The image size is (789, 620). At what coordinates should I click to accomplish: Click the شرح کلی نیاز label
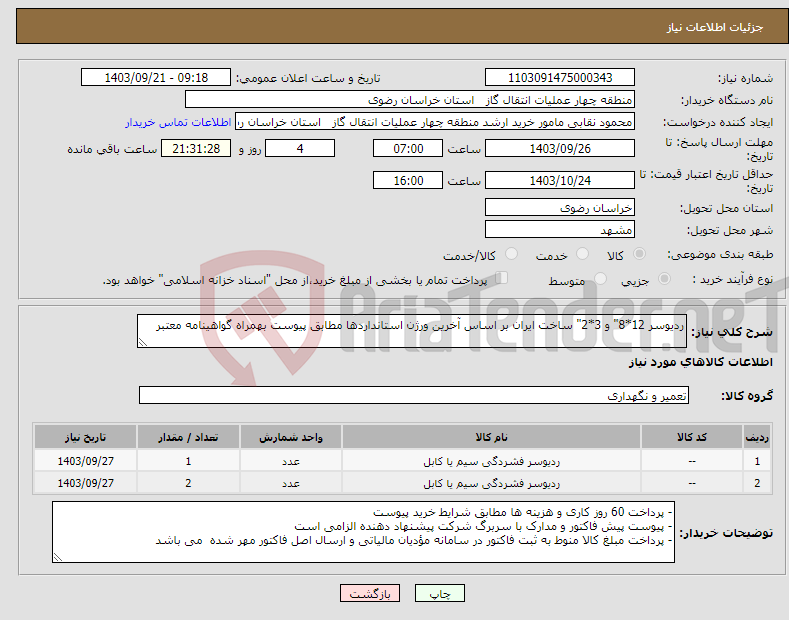(x=732, y=332)
